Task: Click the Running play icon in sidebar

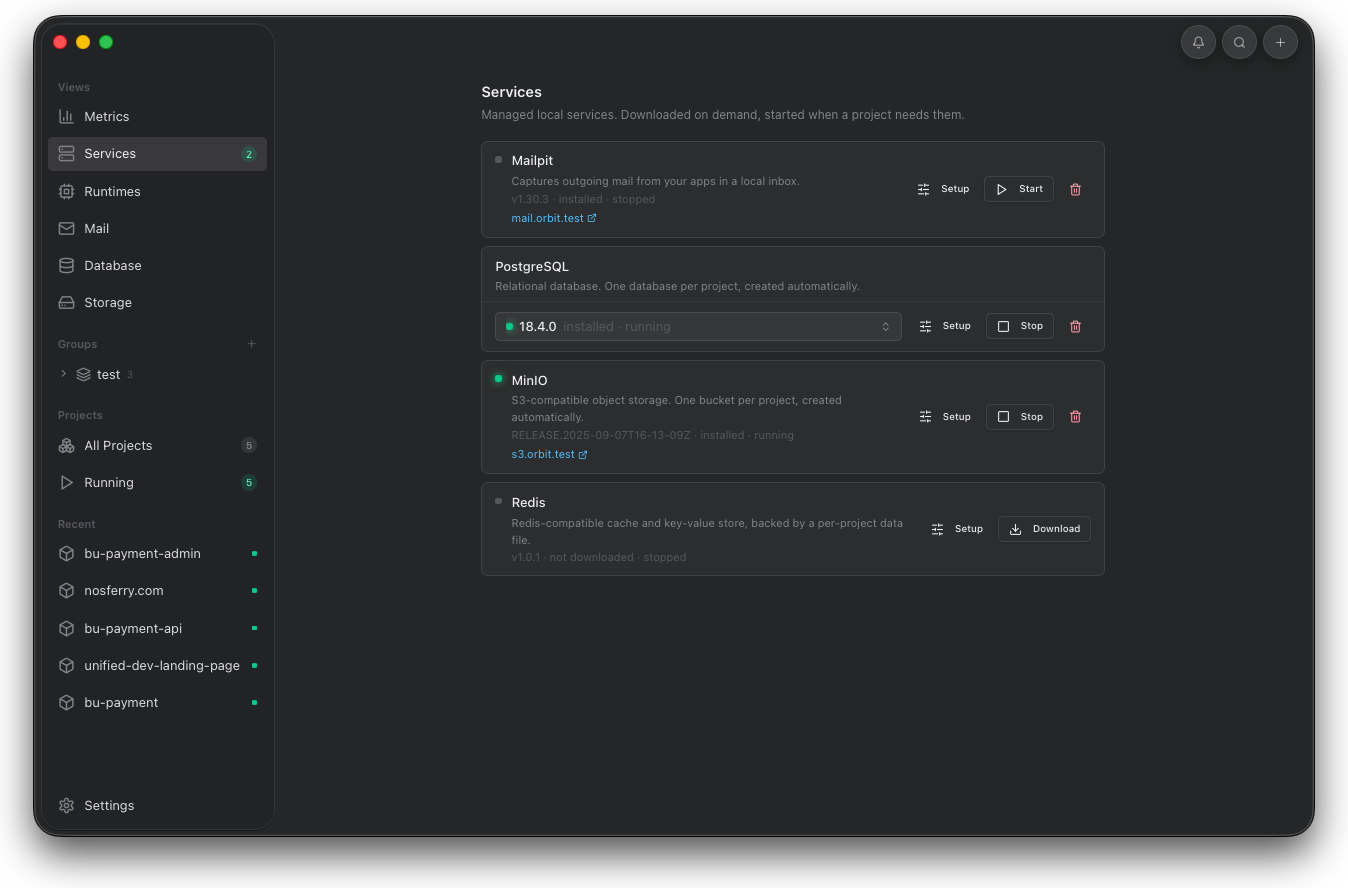Action: [x=67, y=482]
